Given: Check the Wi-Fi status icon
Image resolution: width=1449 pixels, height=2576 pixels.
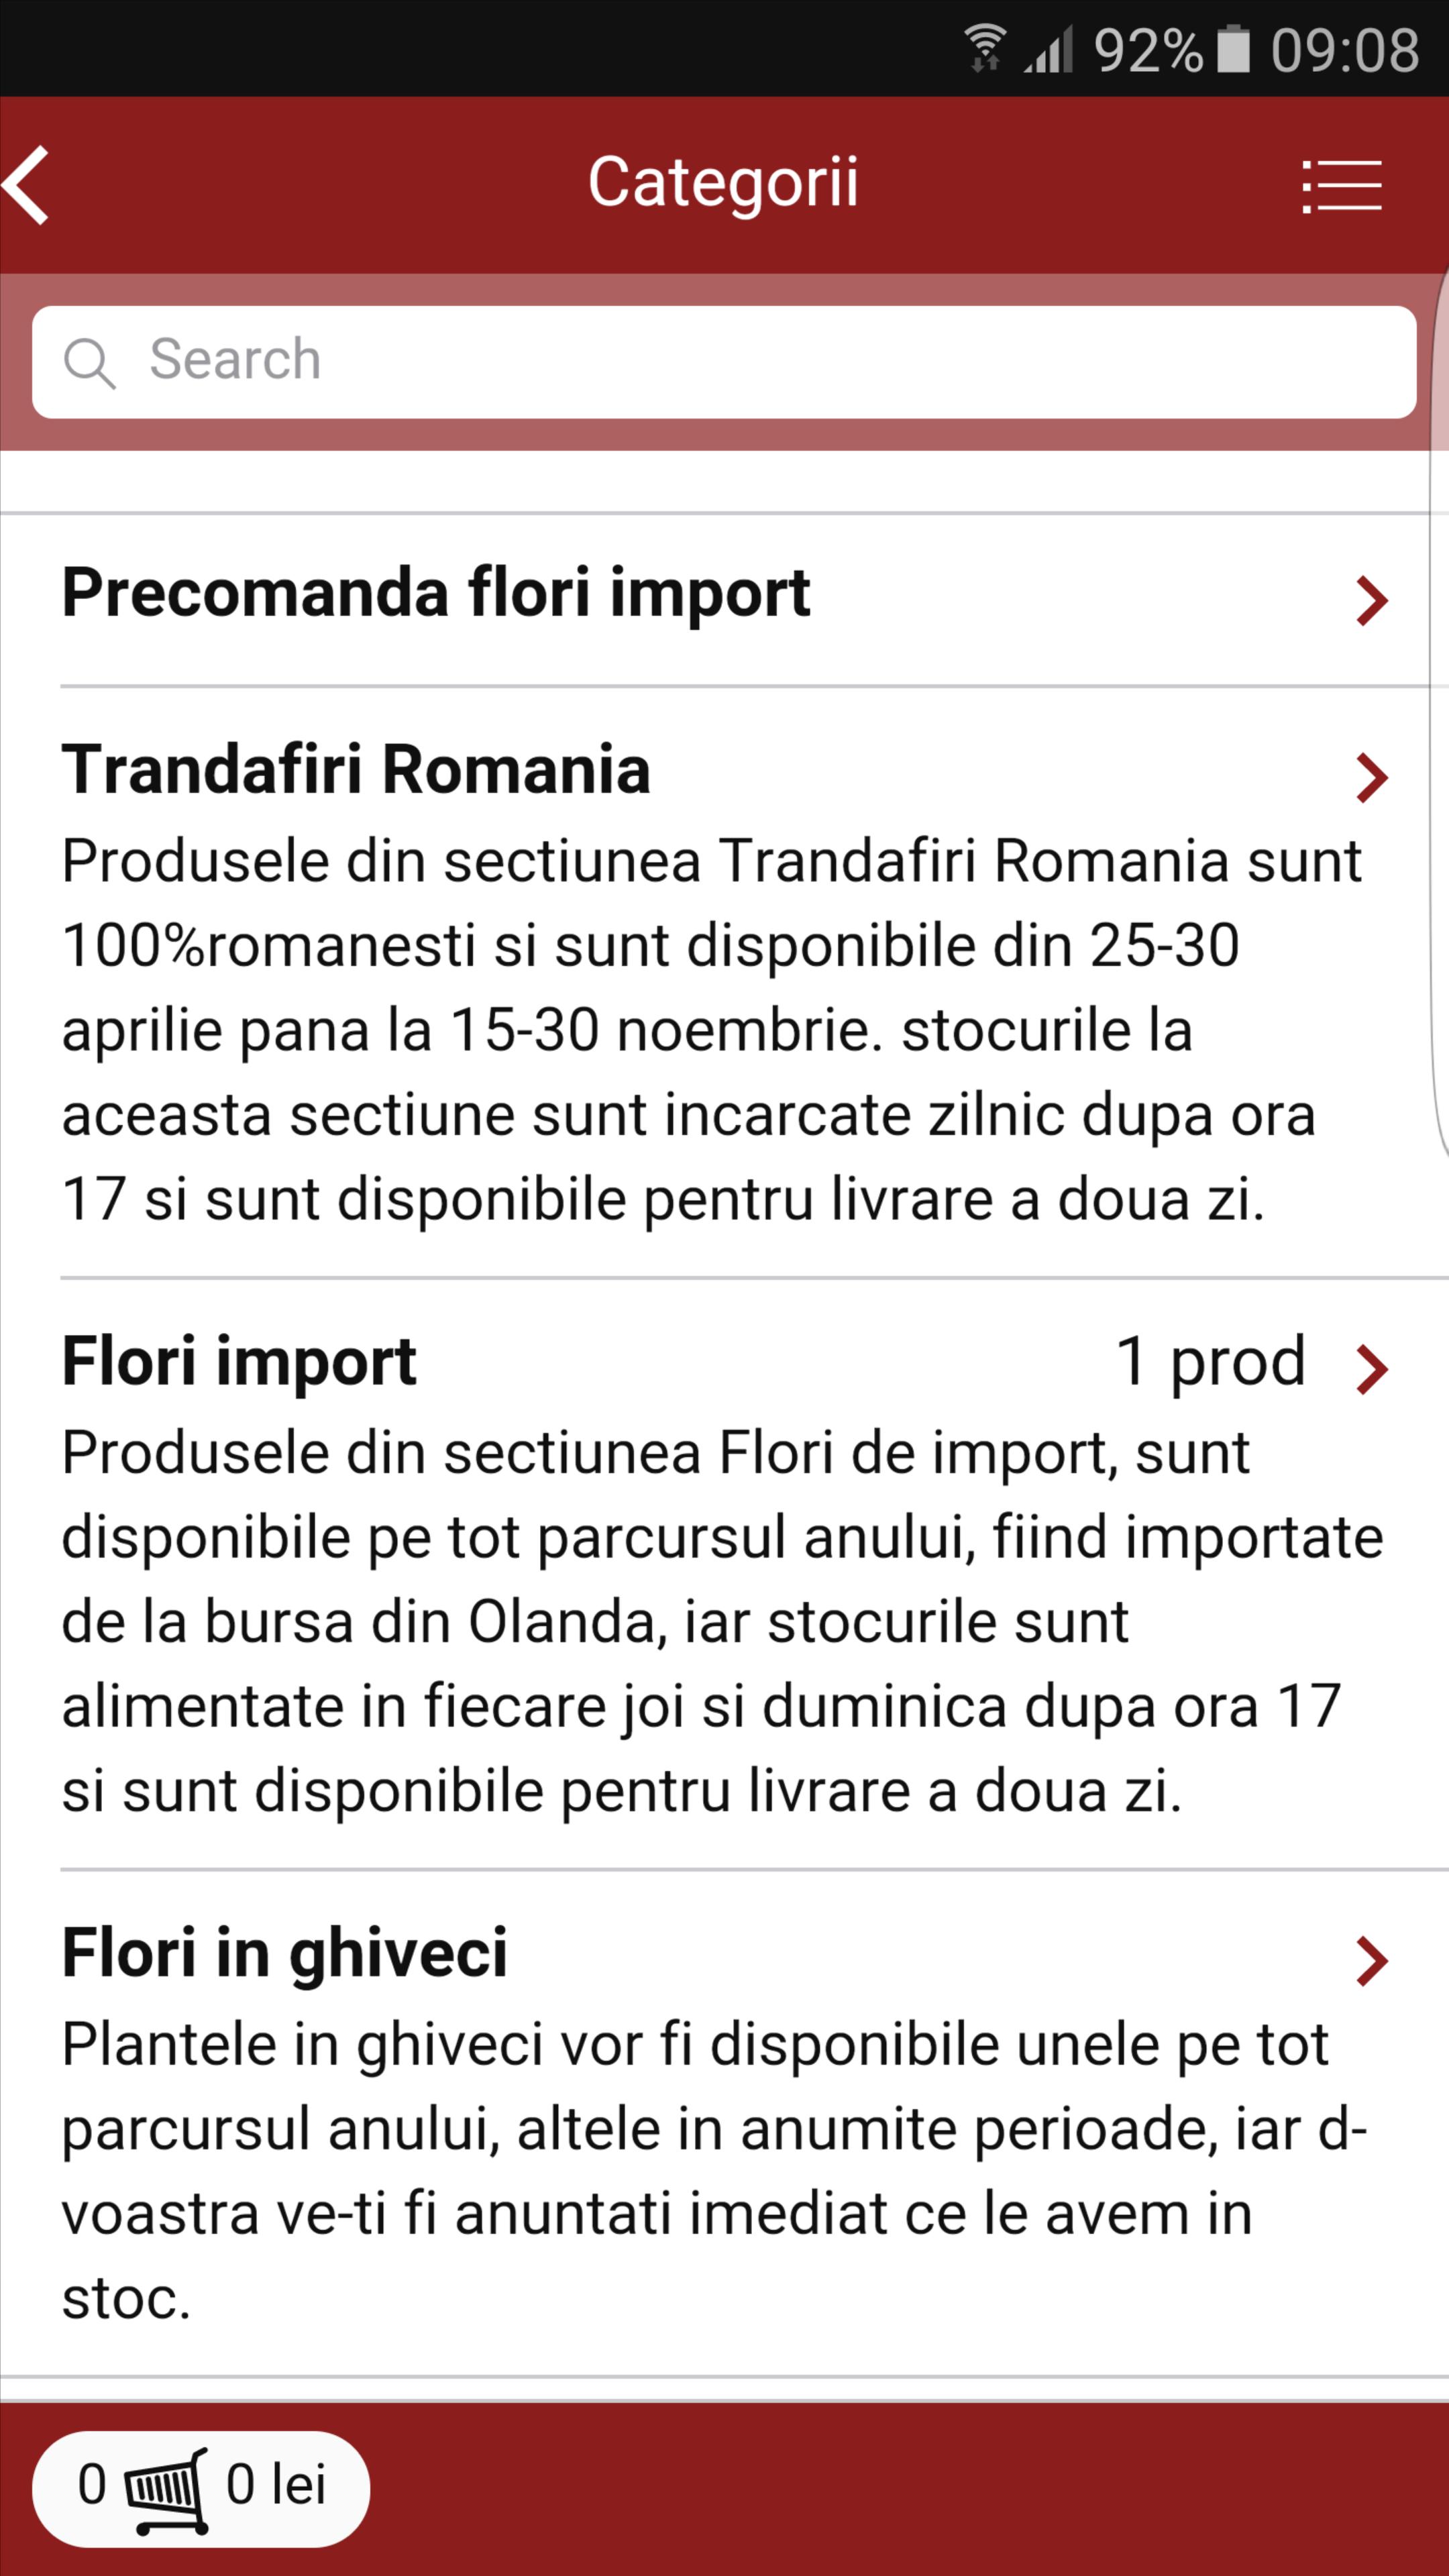Looking at the screenshot, I should [x=985, y=48].
